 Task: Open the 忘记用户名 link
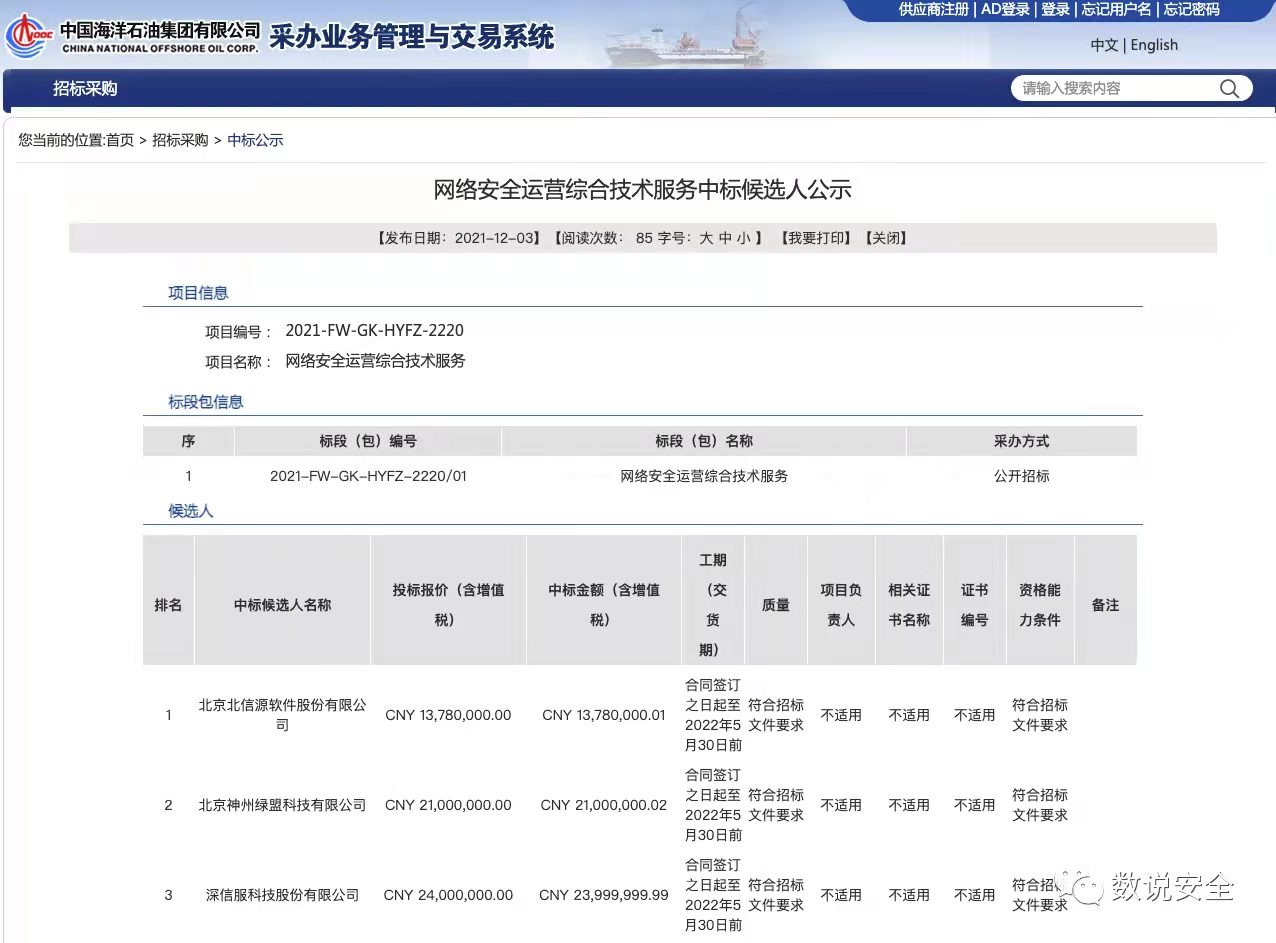point(1116,10)
